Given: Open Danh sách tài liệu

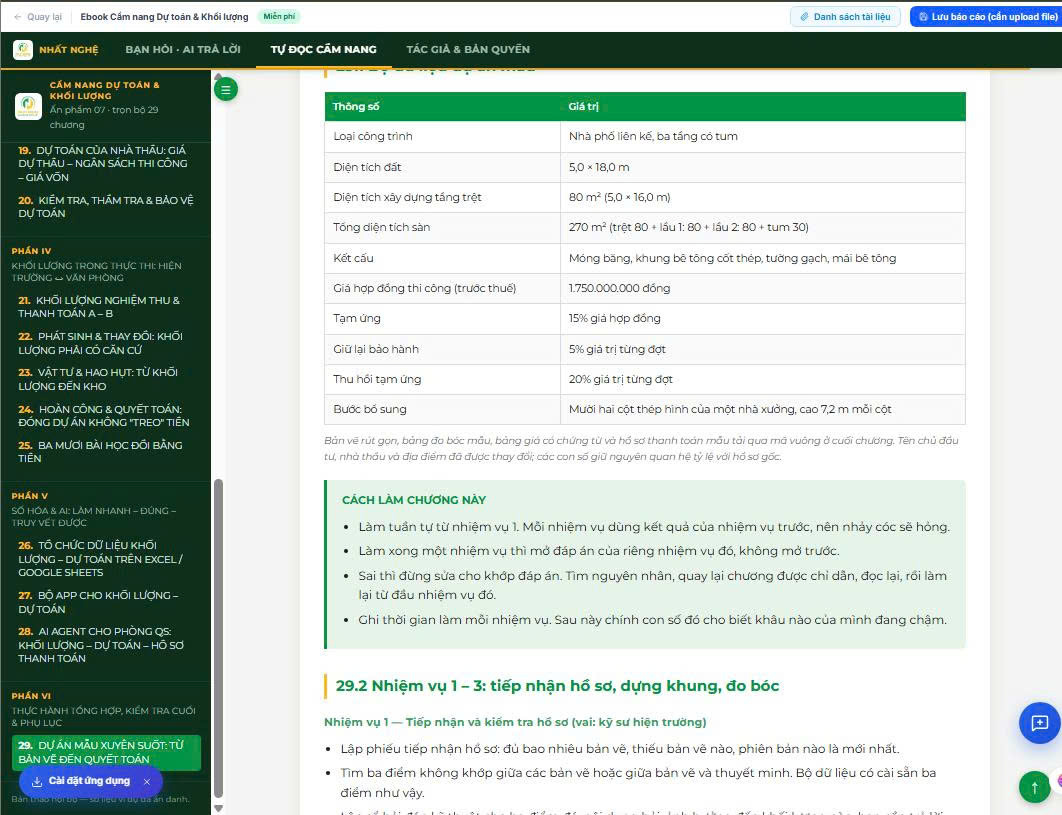Looking at the screenshot, I should point(845,17).
